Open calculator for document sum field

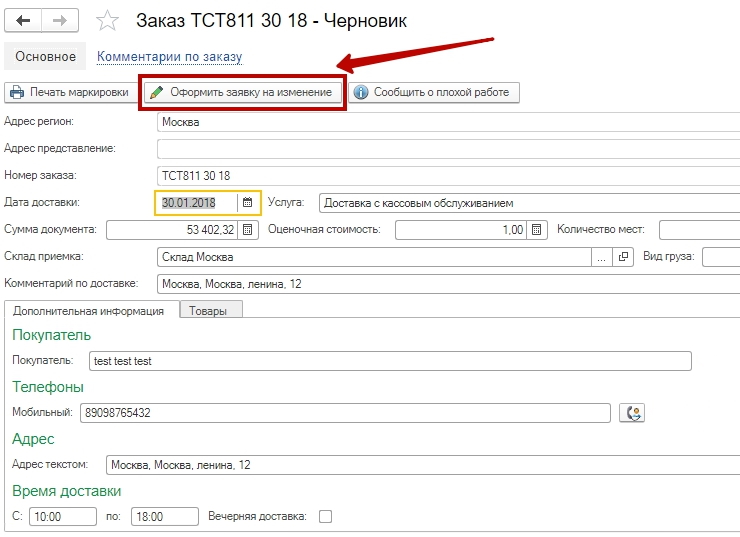click(248, 230)
